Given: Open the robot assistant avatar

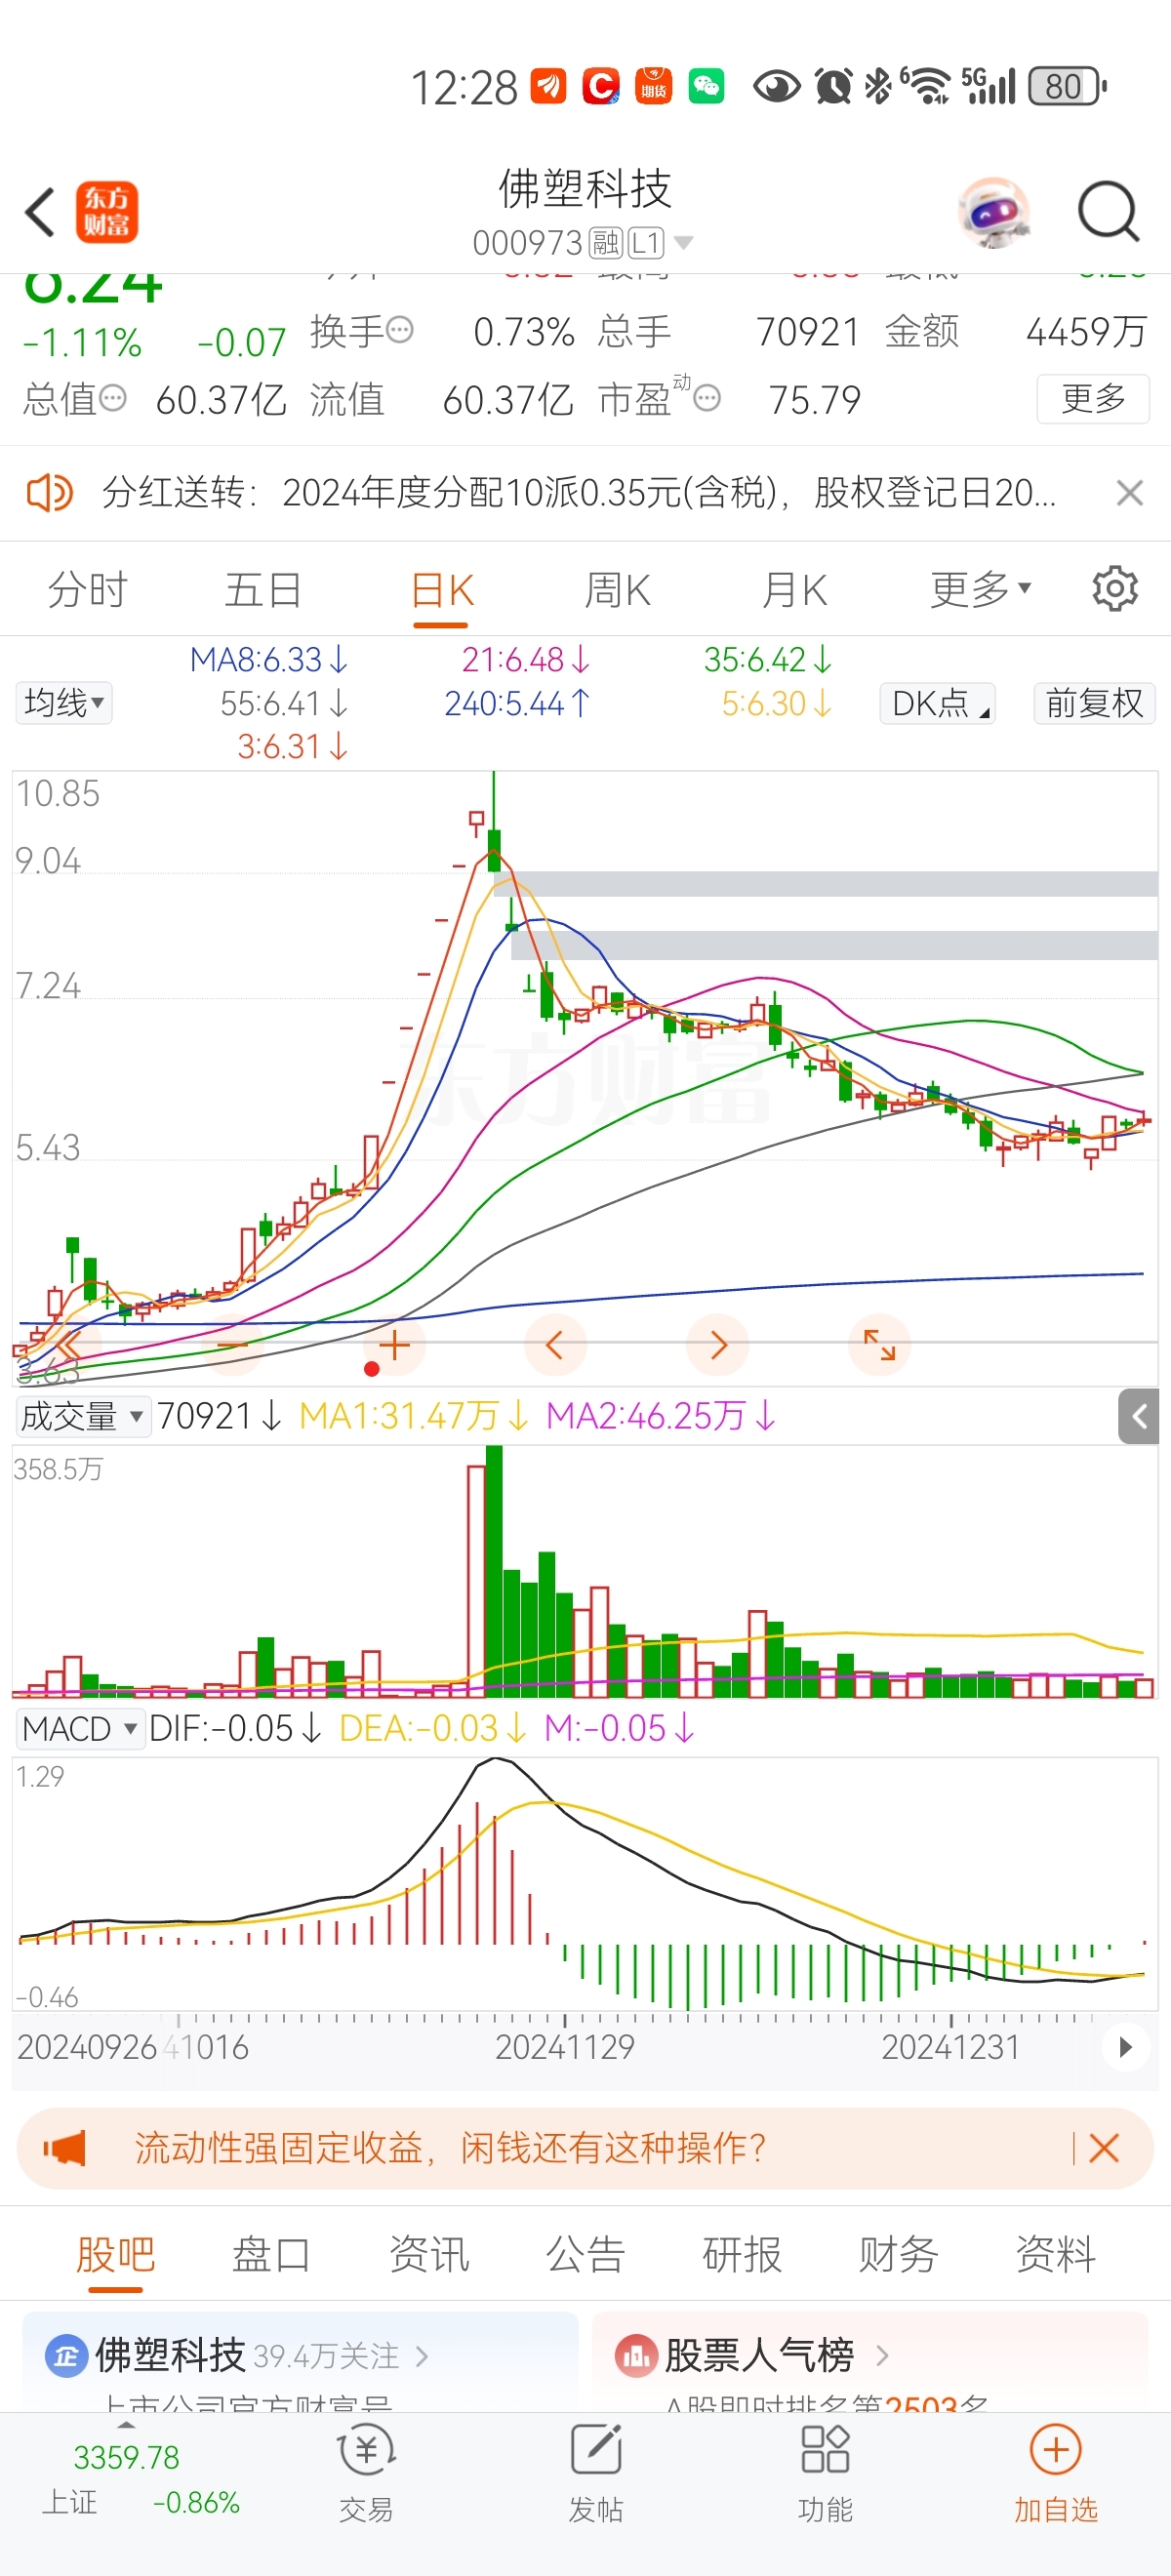Looking at the screenshot, I should 993,212.
